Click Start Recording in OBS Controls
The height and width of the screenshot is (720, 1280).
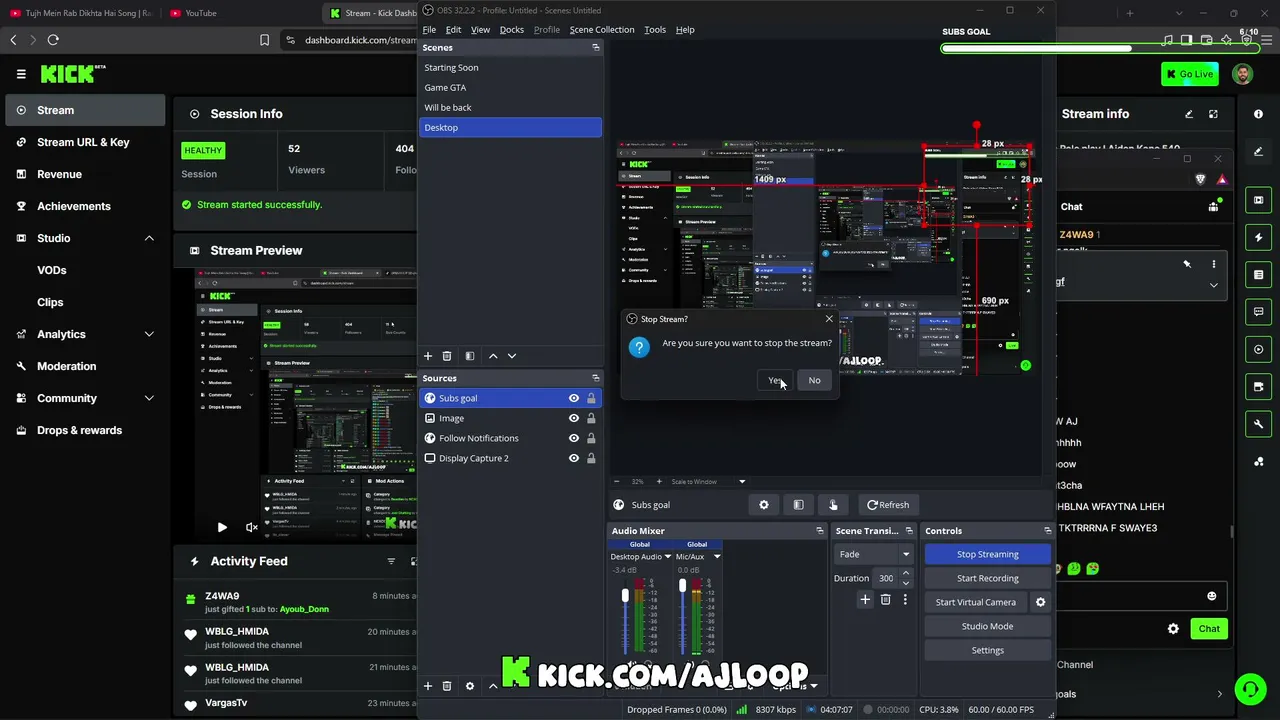pos(987,578)
